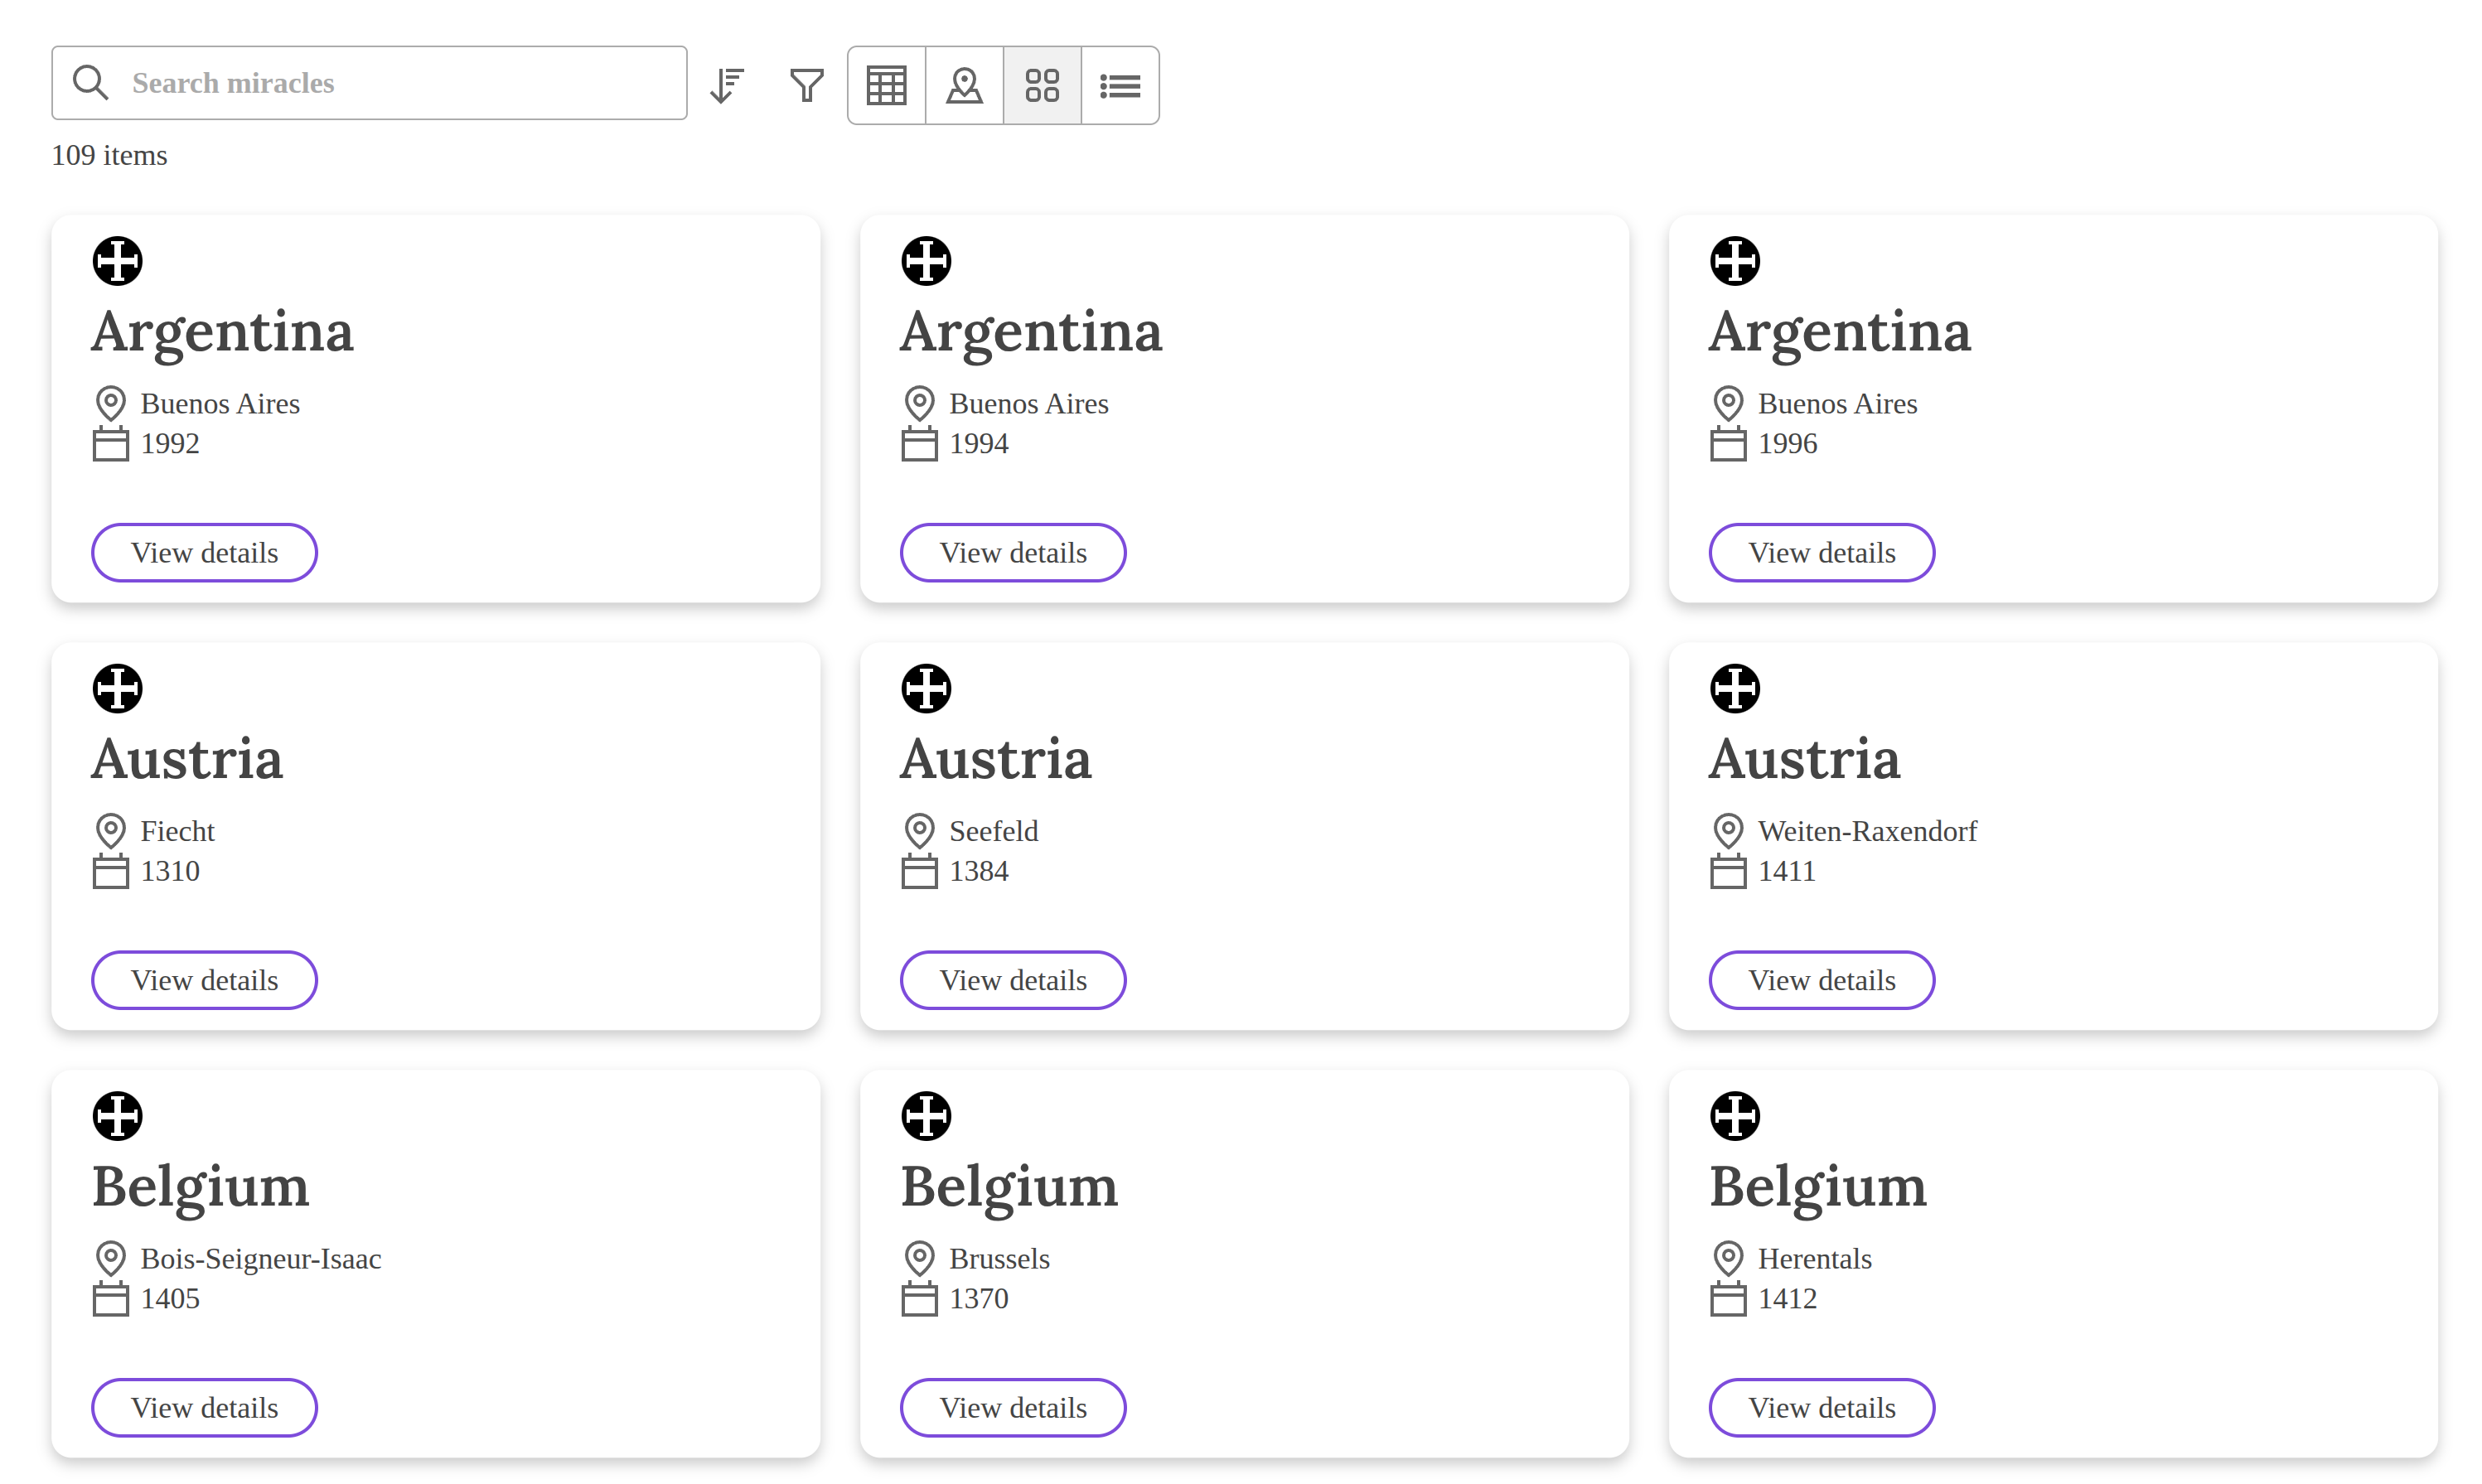Switch to list view
2482x1484 pixels.
pyautogui.click(x=1120, y=85)
